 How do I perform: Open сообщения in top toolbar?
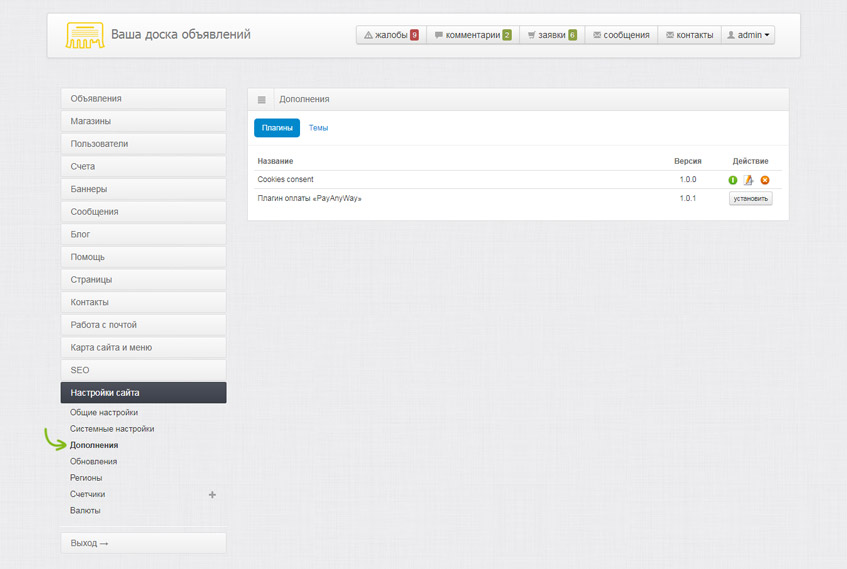621,35
